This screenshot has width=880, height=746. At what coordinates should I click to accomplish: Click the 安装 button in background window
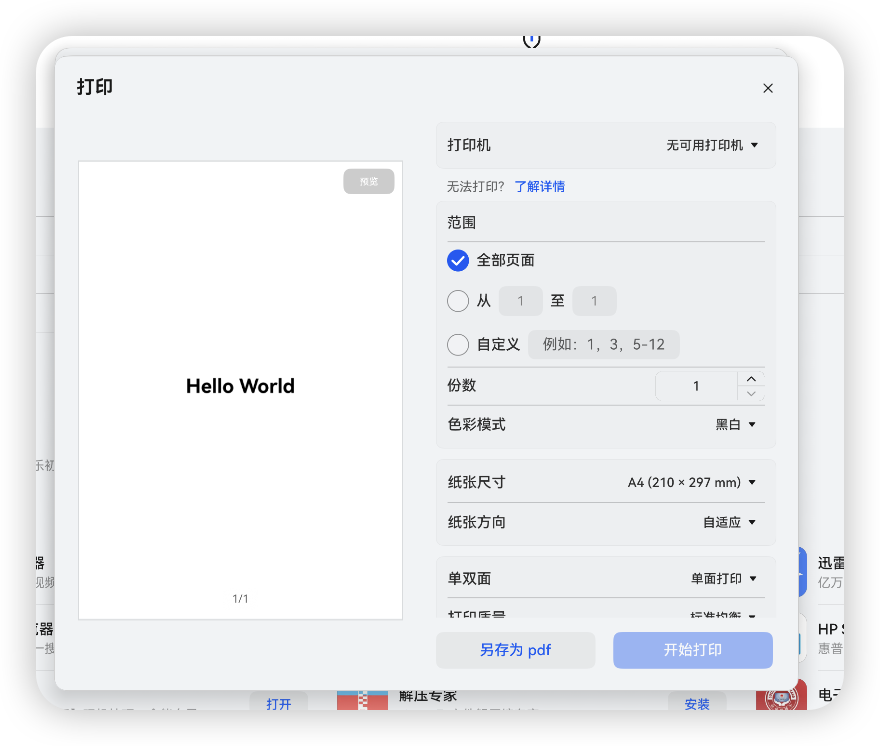(697, 703)
